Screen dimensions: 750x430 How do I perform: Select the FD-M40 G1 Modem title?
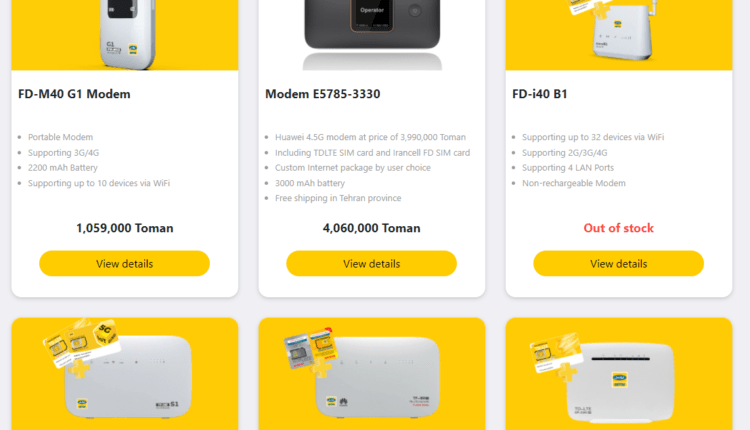point(74,94)
